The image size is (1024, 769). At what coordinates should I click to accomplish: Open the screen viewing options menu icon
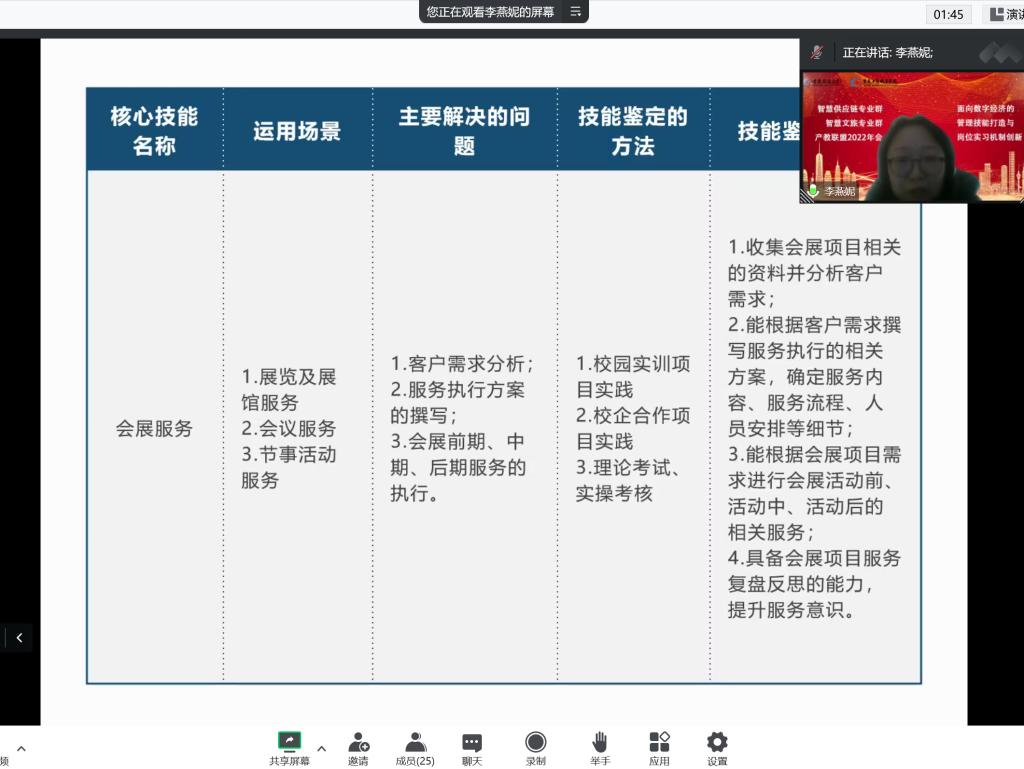click(x=575, y=12)
